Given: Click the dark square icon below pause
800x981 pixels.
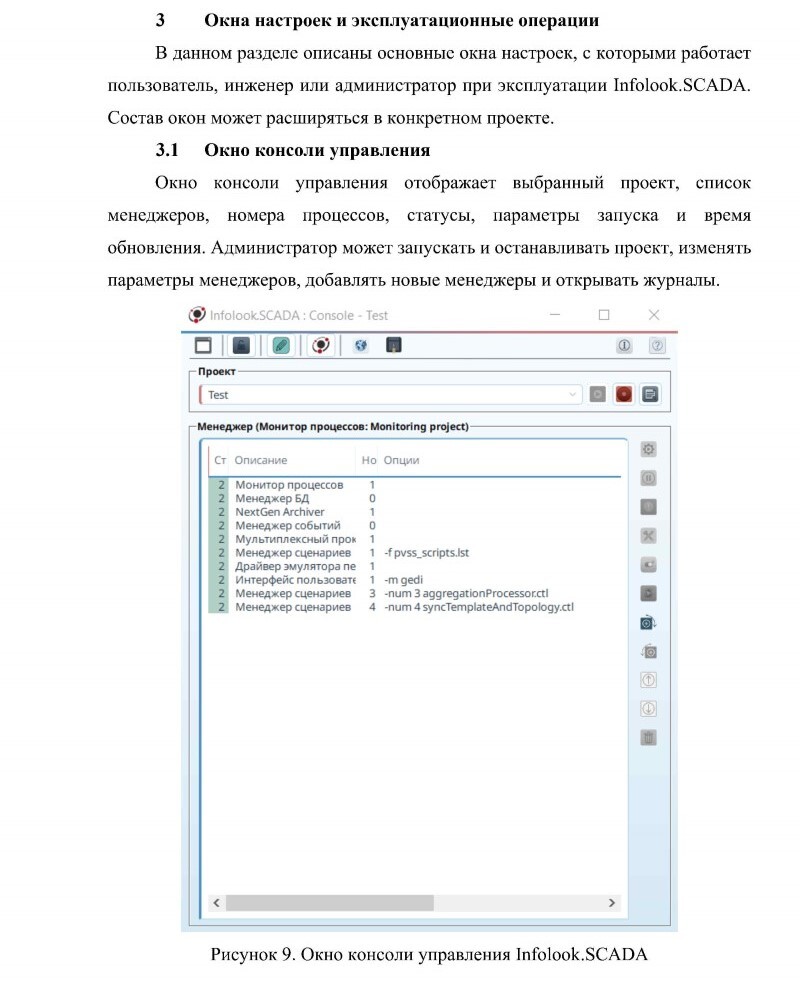Looking at the screenshot, I should pyautogui.click(x=649, y=507).
